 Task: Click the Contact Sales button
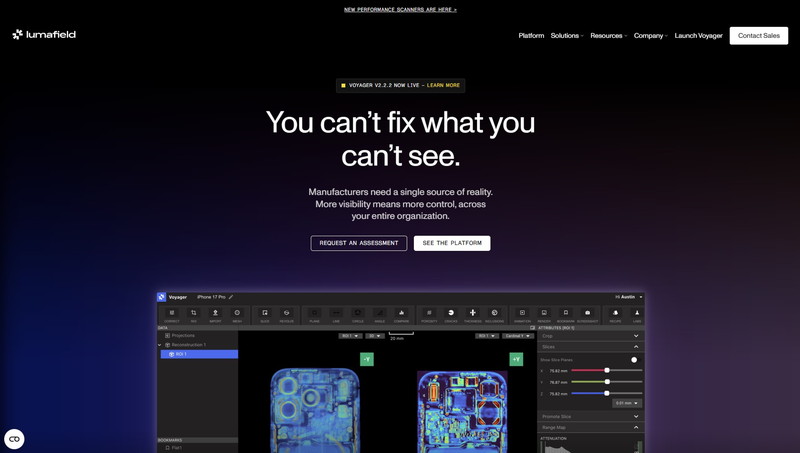(759, 36)
